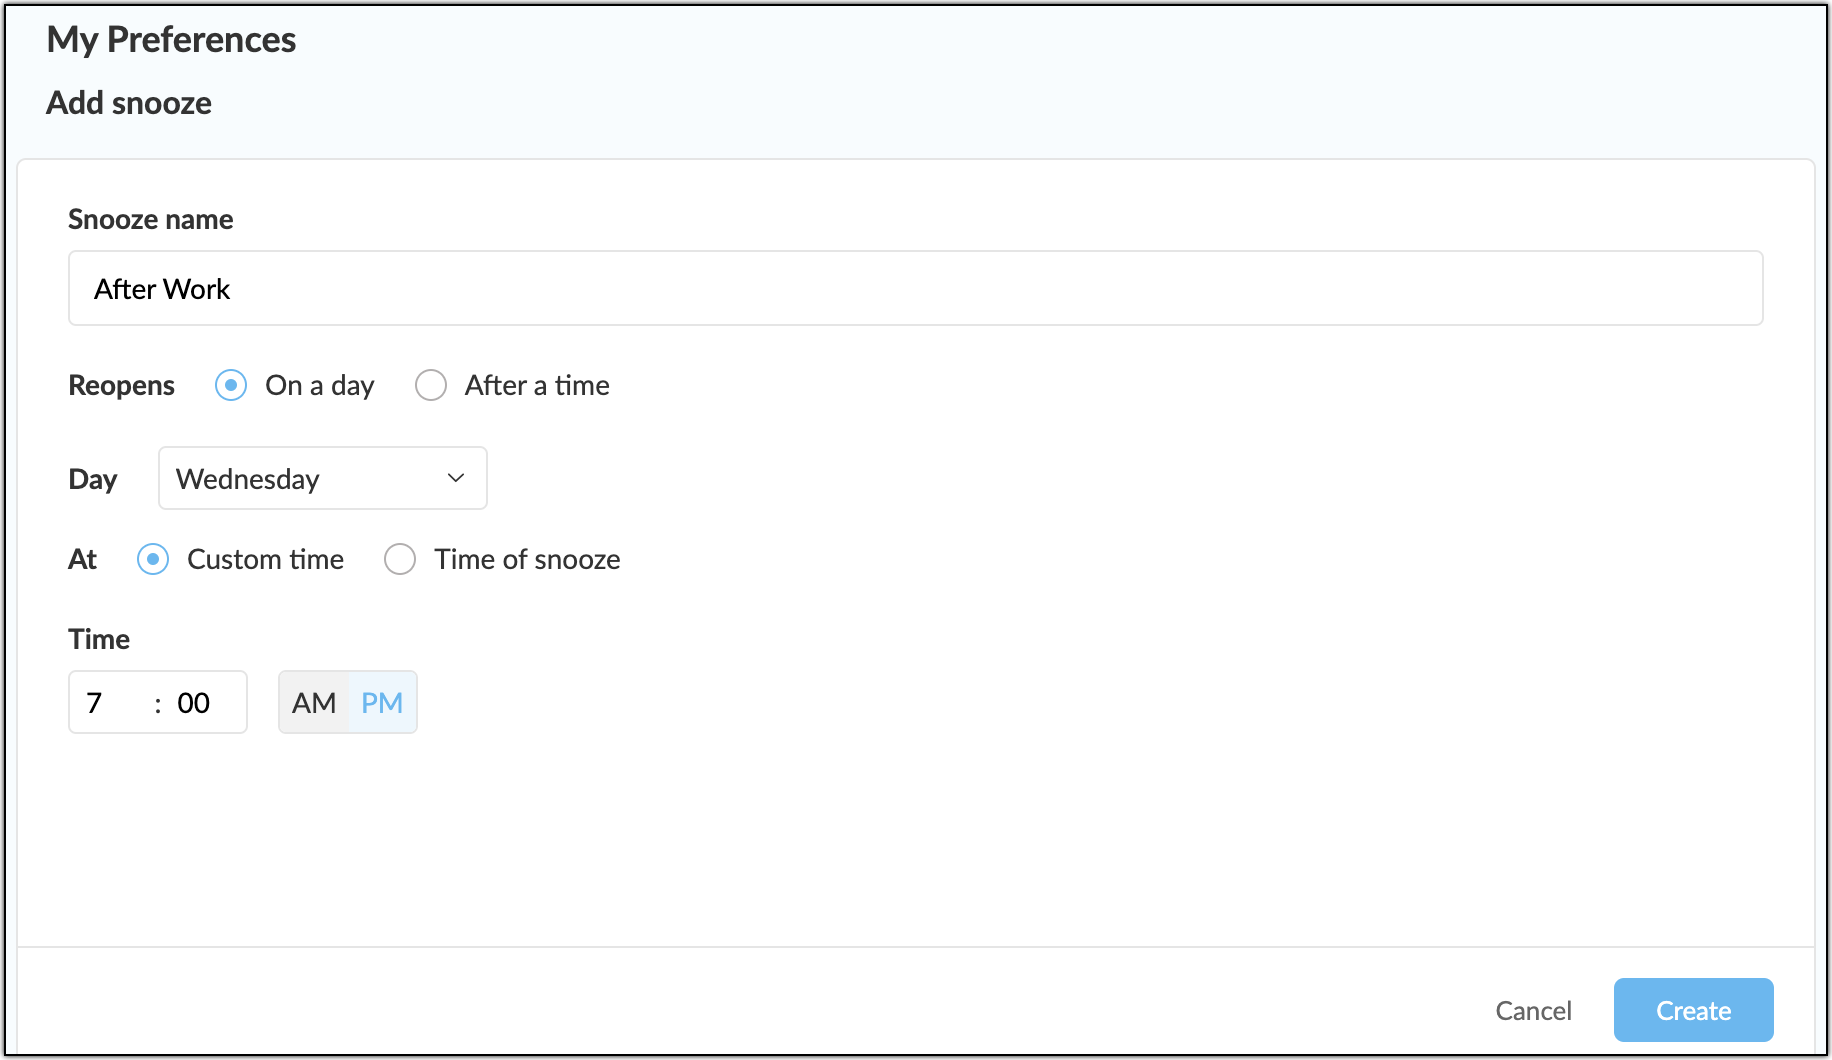Choose the Time of snooze radio option
Screen dimensions: 1832x1060
(400, 559)
